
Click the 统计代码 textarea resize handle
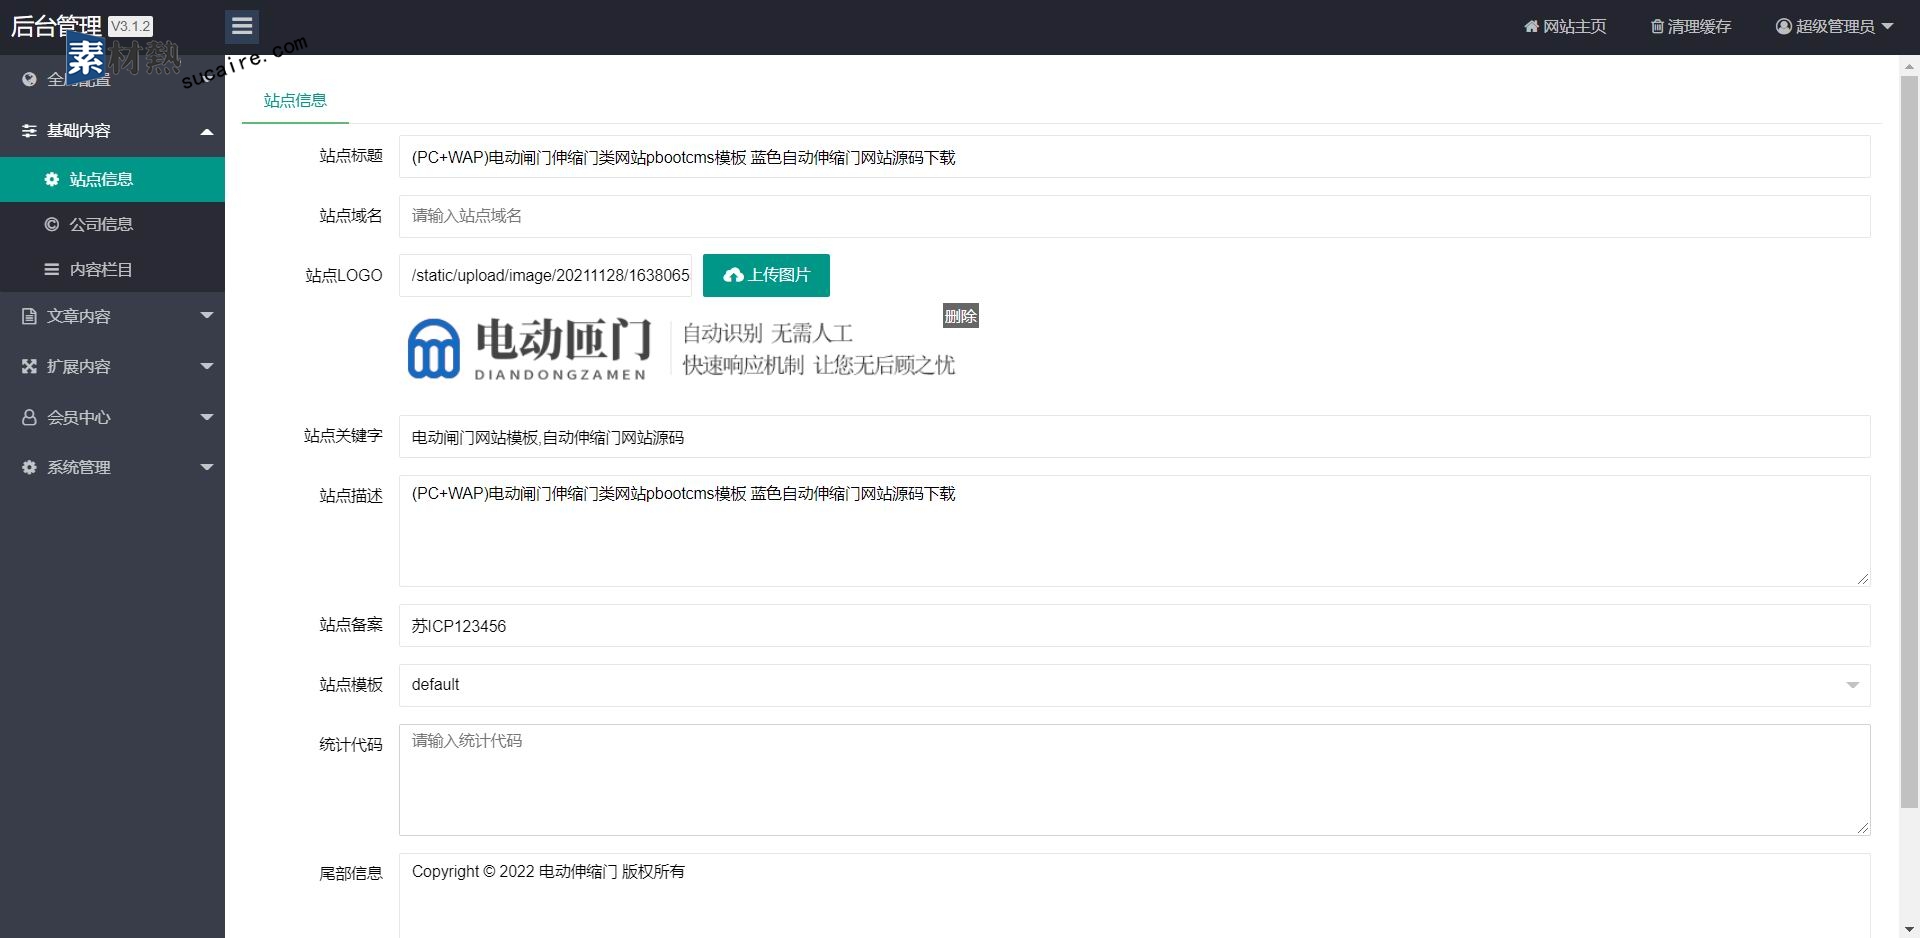click(x=1863, y=828)
